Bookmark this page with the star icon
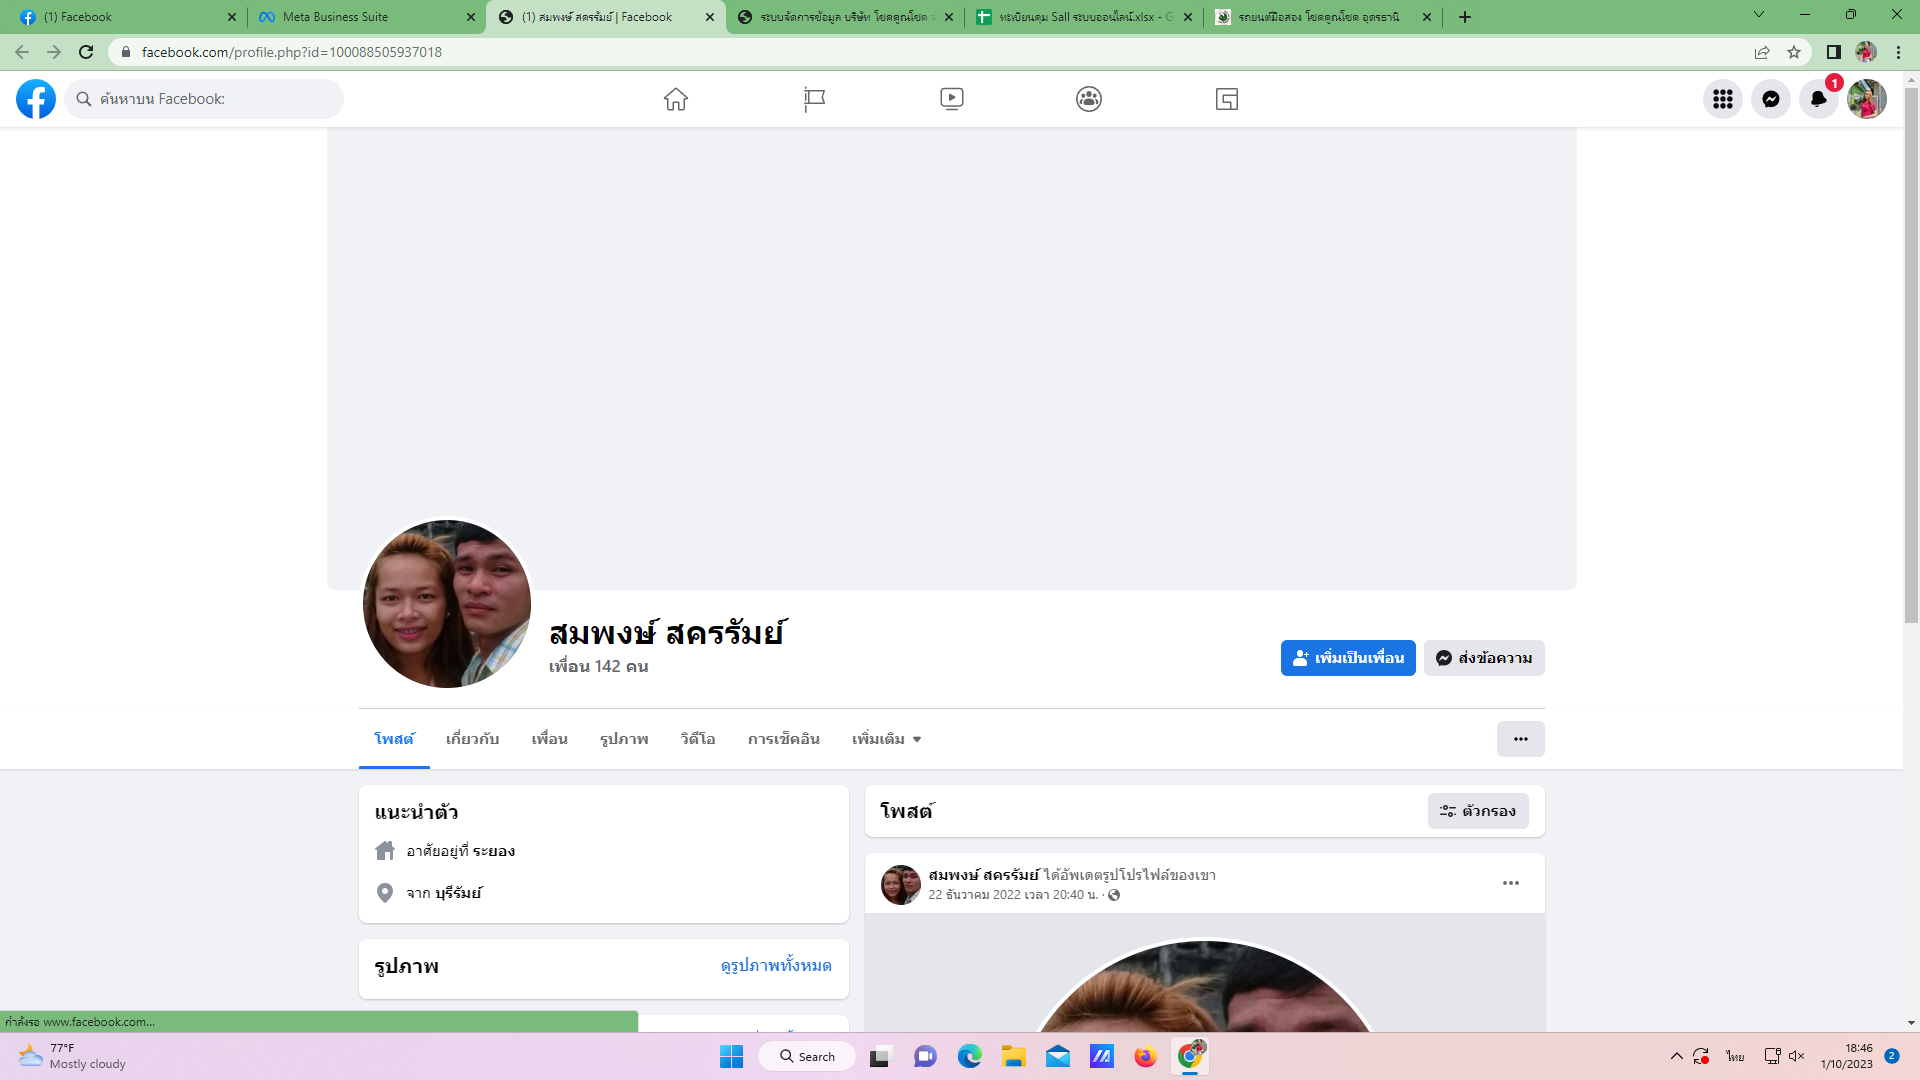The height and width of the screenshot is (1080, 1920). pyautogui.click(x=1794, y=52)
